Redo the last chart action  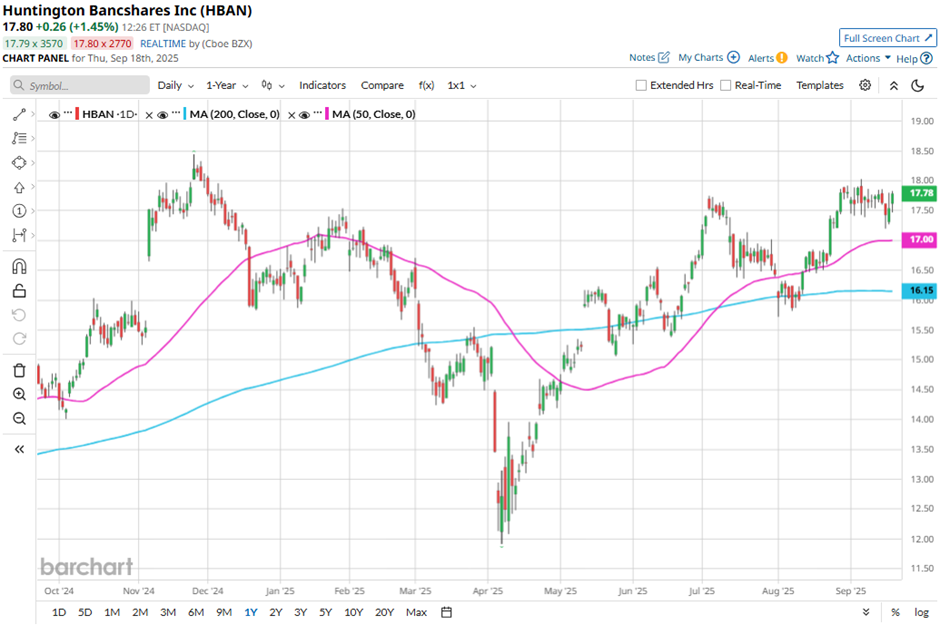click(x=19, y=339)
